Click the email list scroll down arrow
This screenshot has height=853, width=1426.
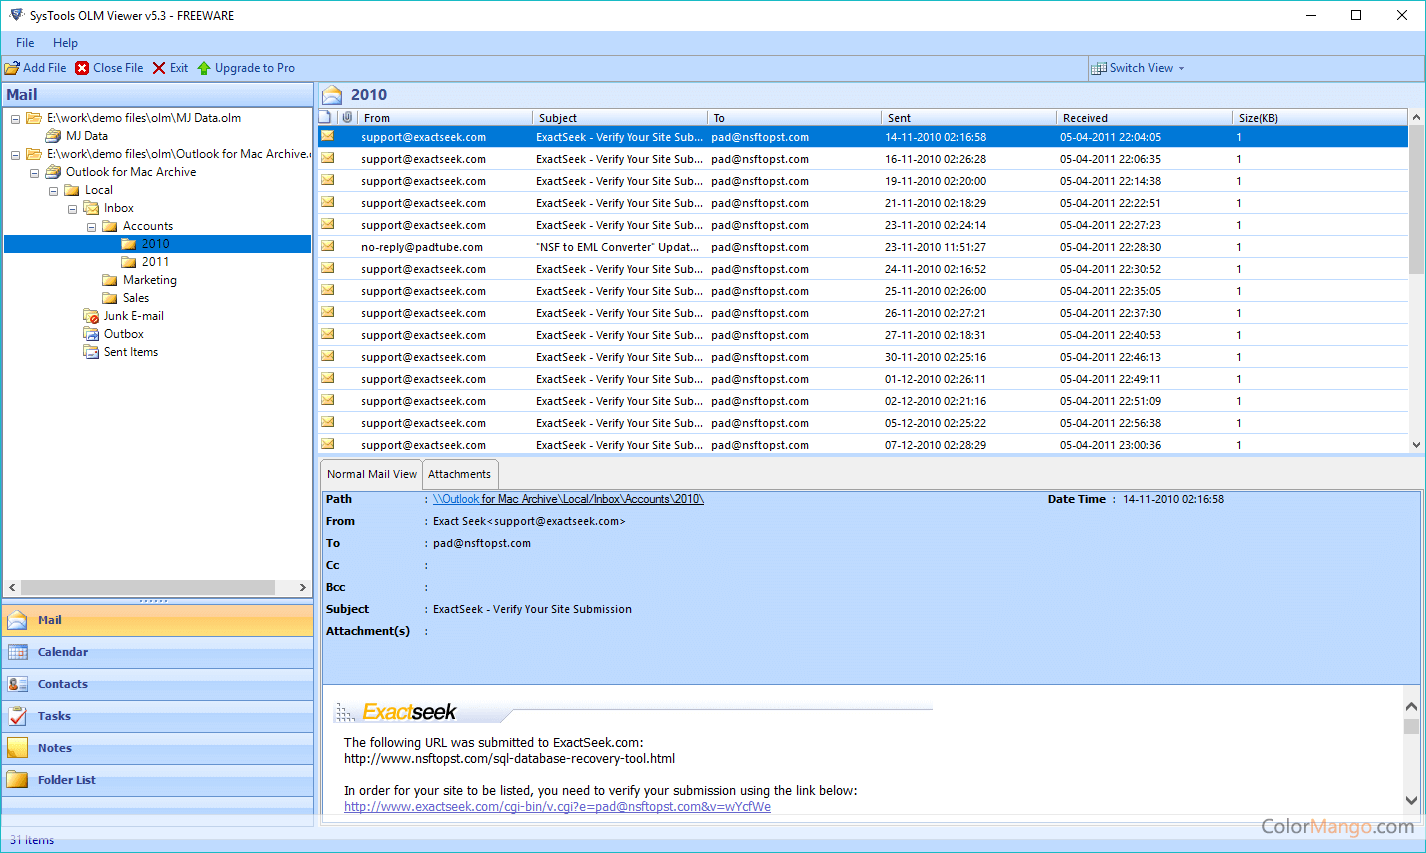click(1416, 445)
